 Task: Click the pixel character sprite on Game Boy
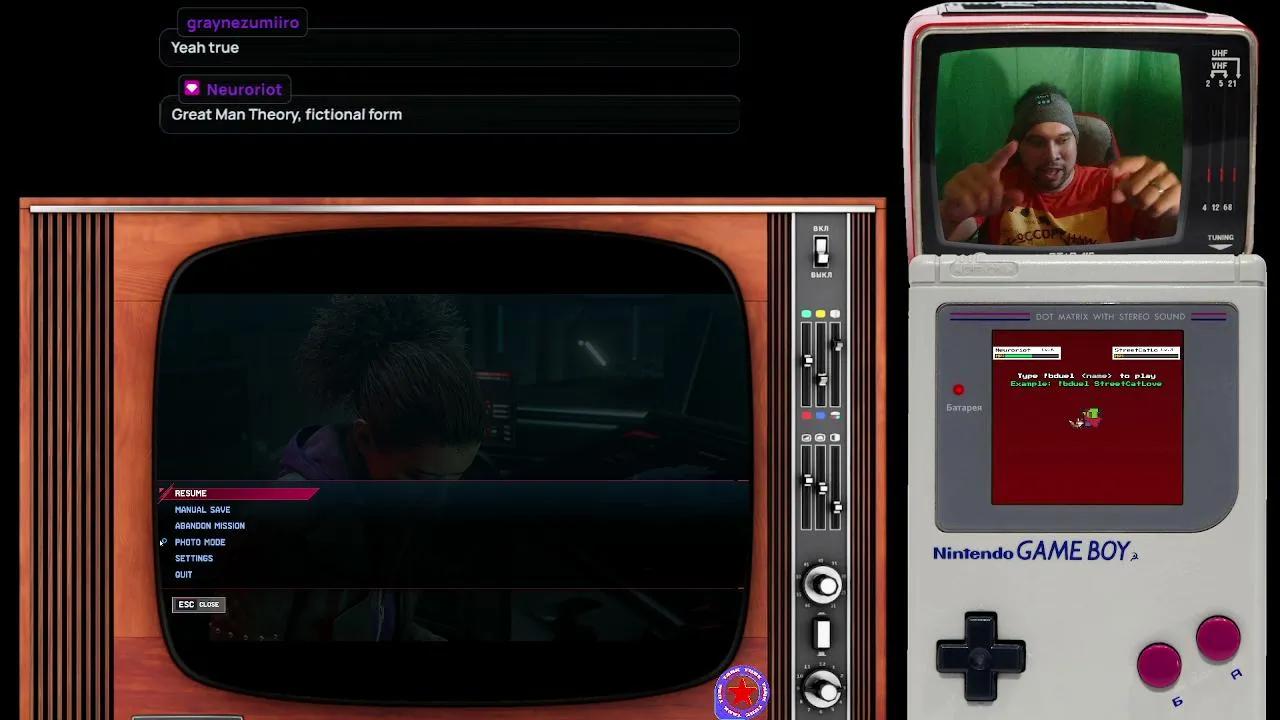point(1086,418)
